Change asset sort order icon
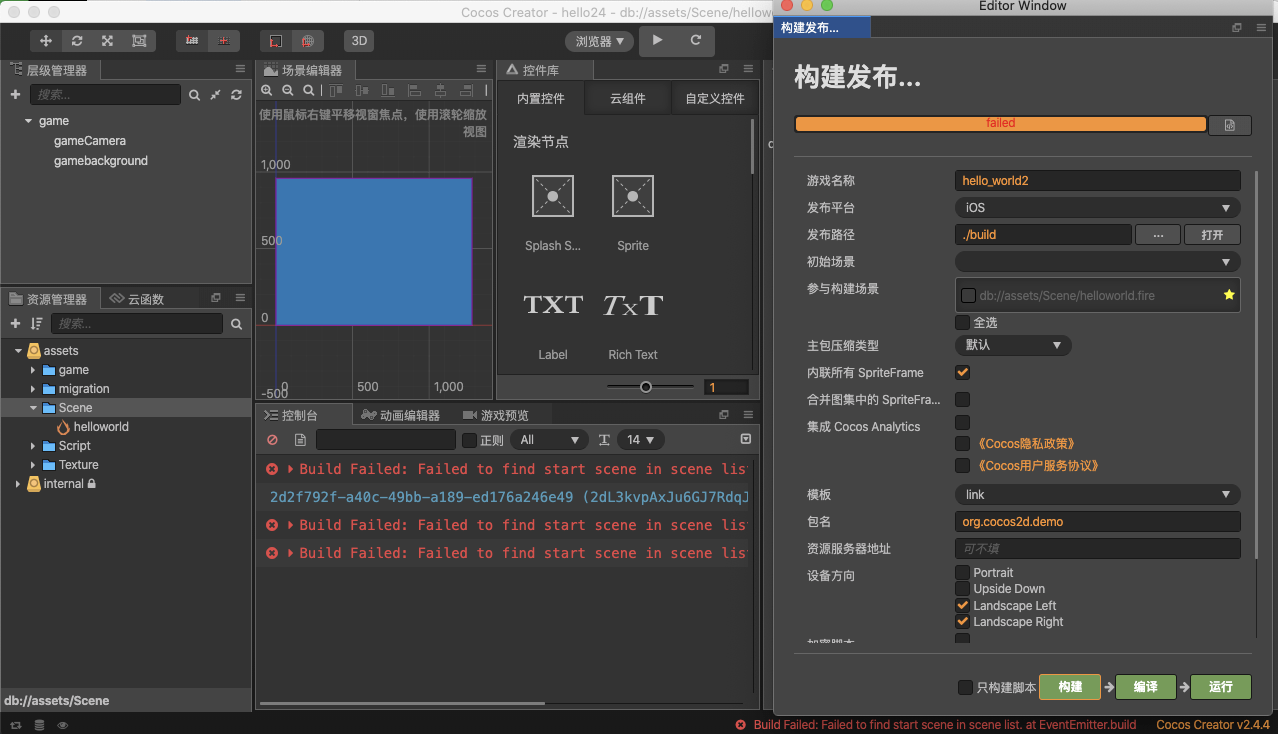 [37, 324]
